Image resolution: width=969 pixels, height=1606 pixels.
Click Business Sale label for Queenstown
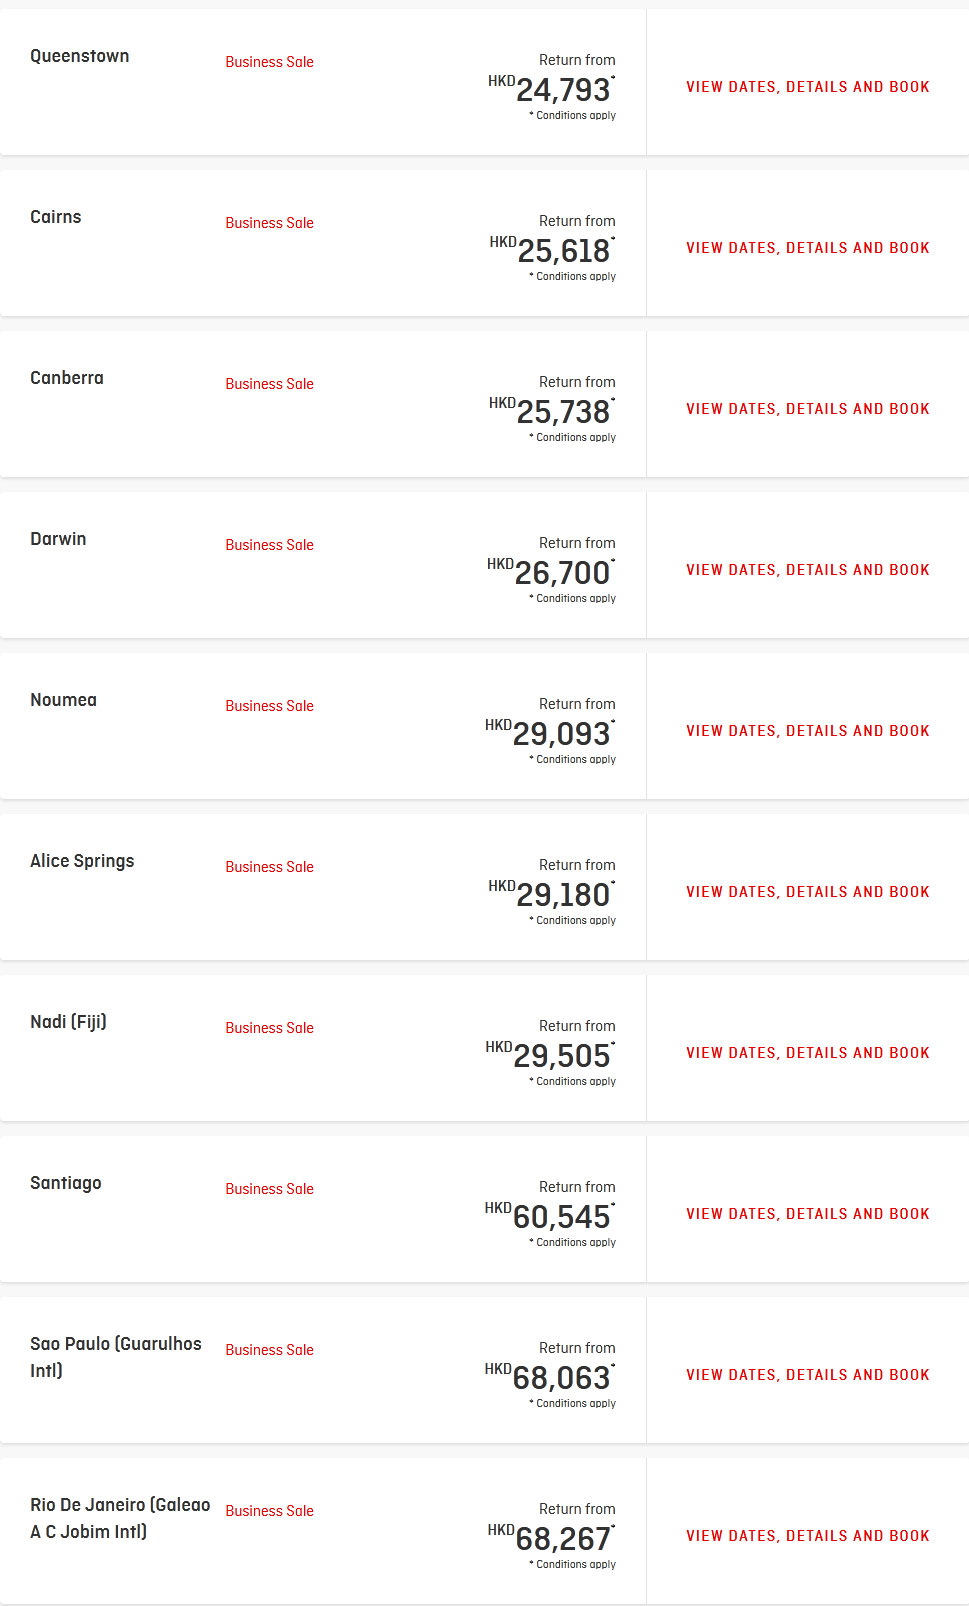(x=269, y=62)
